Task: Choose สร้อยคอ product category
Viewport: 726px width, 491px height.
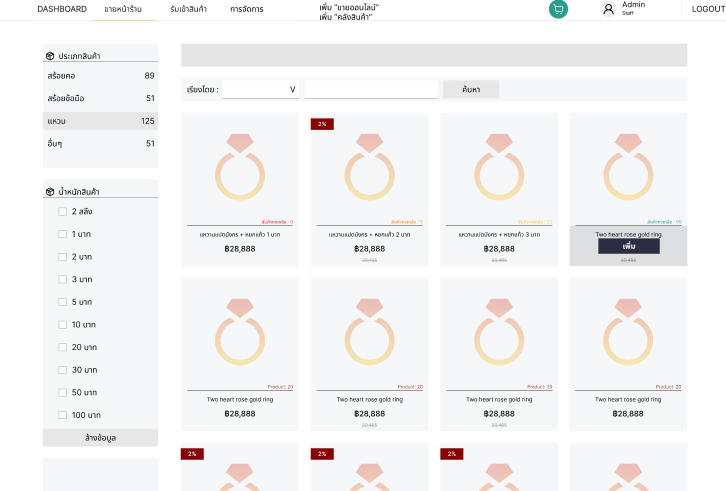Action: tap(100, 76)
